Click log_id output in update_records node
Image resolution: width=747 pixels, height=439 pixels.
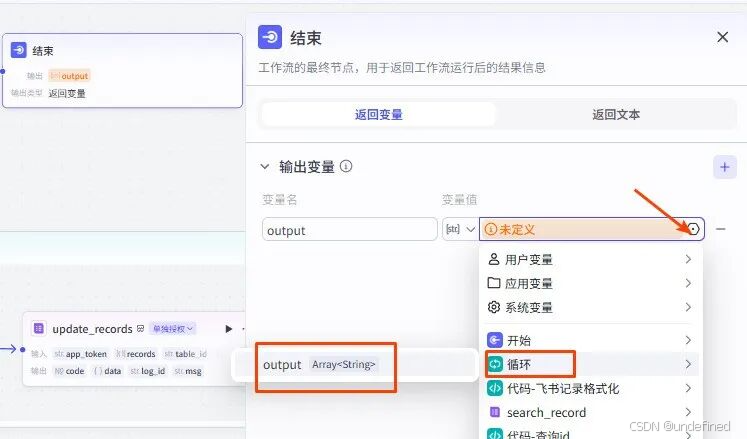click(x=147, y=371)
